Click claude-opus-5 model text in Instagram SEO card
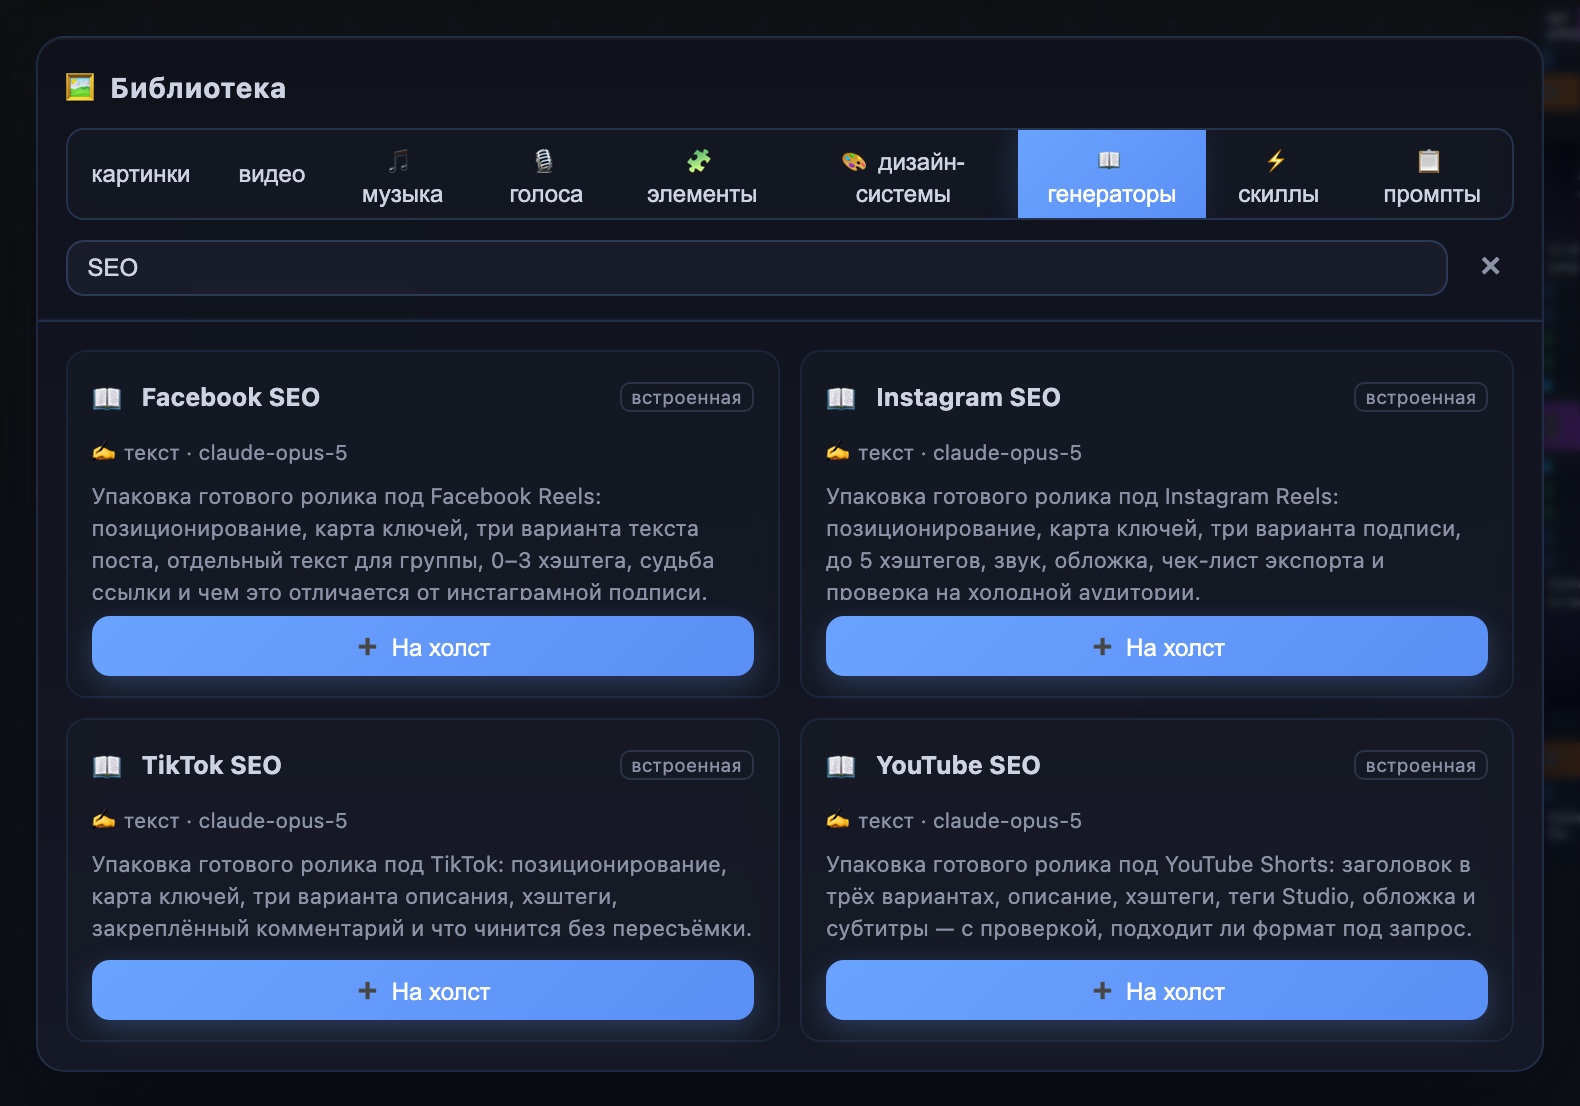This screenshot has height=1106, width=1580. 1007,453
